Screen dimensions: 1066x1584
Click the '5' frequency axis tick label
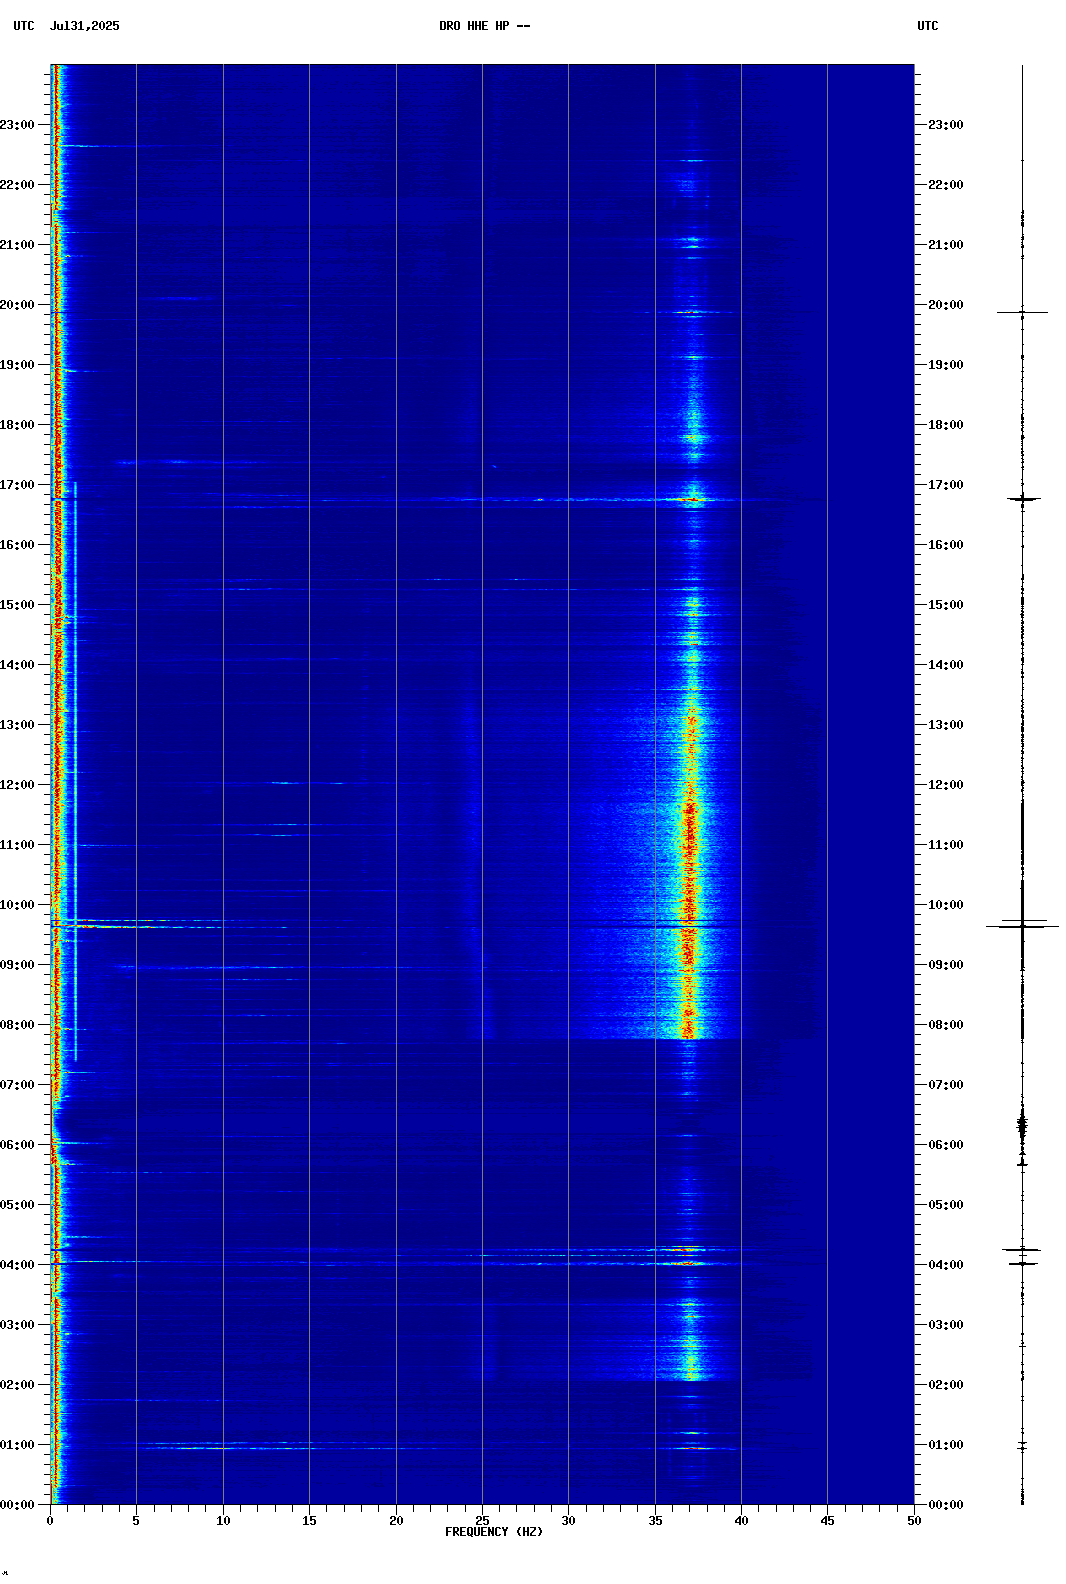click(136, 1521)
